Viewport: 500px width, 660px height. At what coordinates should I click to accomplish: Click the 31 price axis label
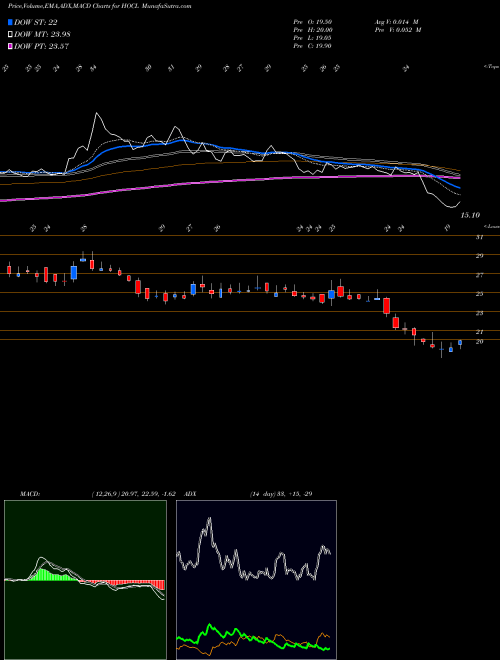(x=479, y=237)
